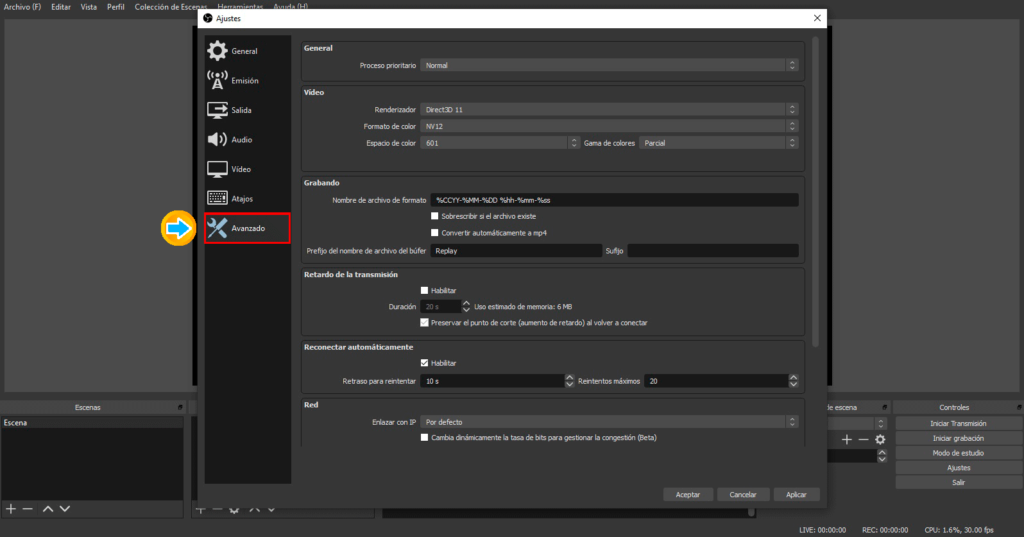Click the add scene plus icon
The width and height of the screenshot is (1024, 537).
coord(11,509)
